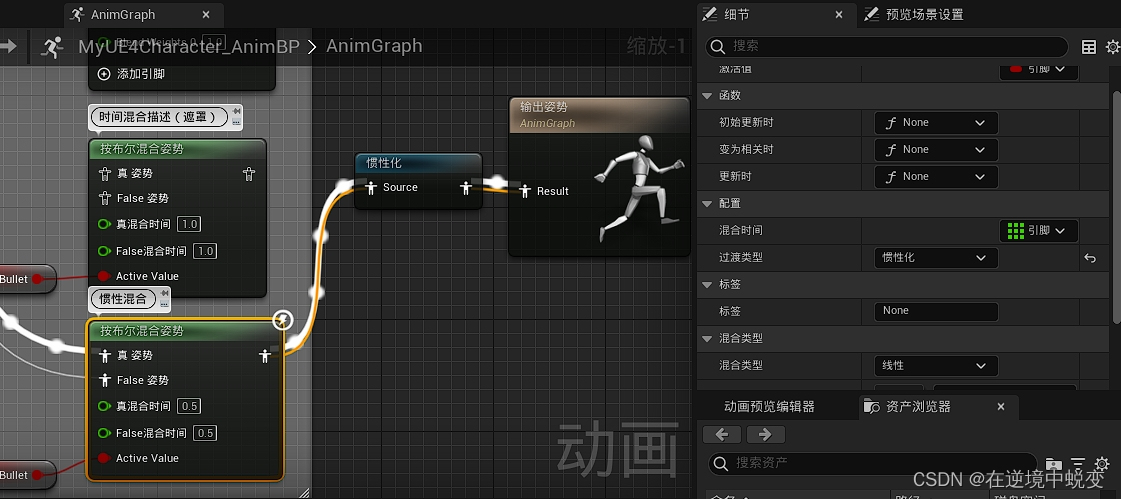Click the False混合时间 green pin with value 0.5
The image size is (1121, 499).
104,433
